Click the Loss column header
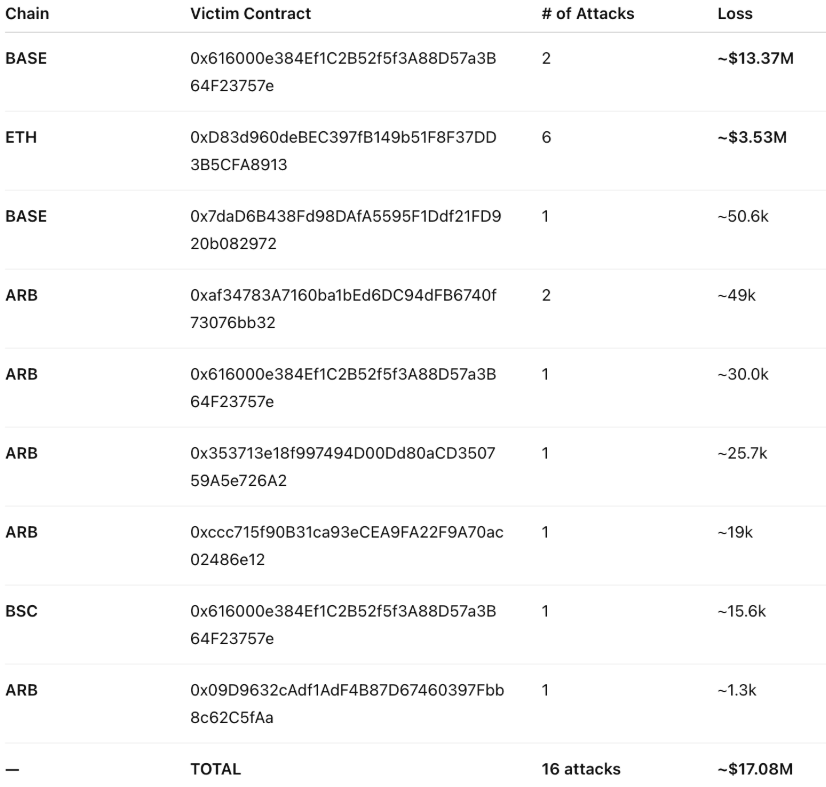Image resolution: width=826 pixels, height=787 pixels. 735,14
